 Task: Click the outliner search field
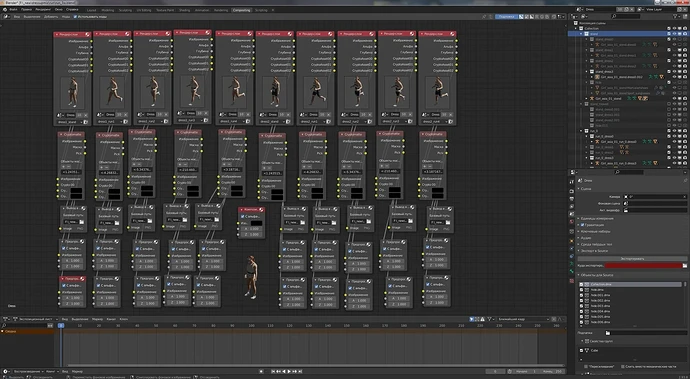626,16
